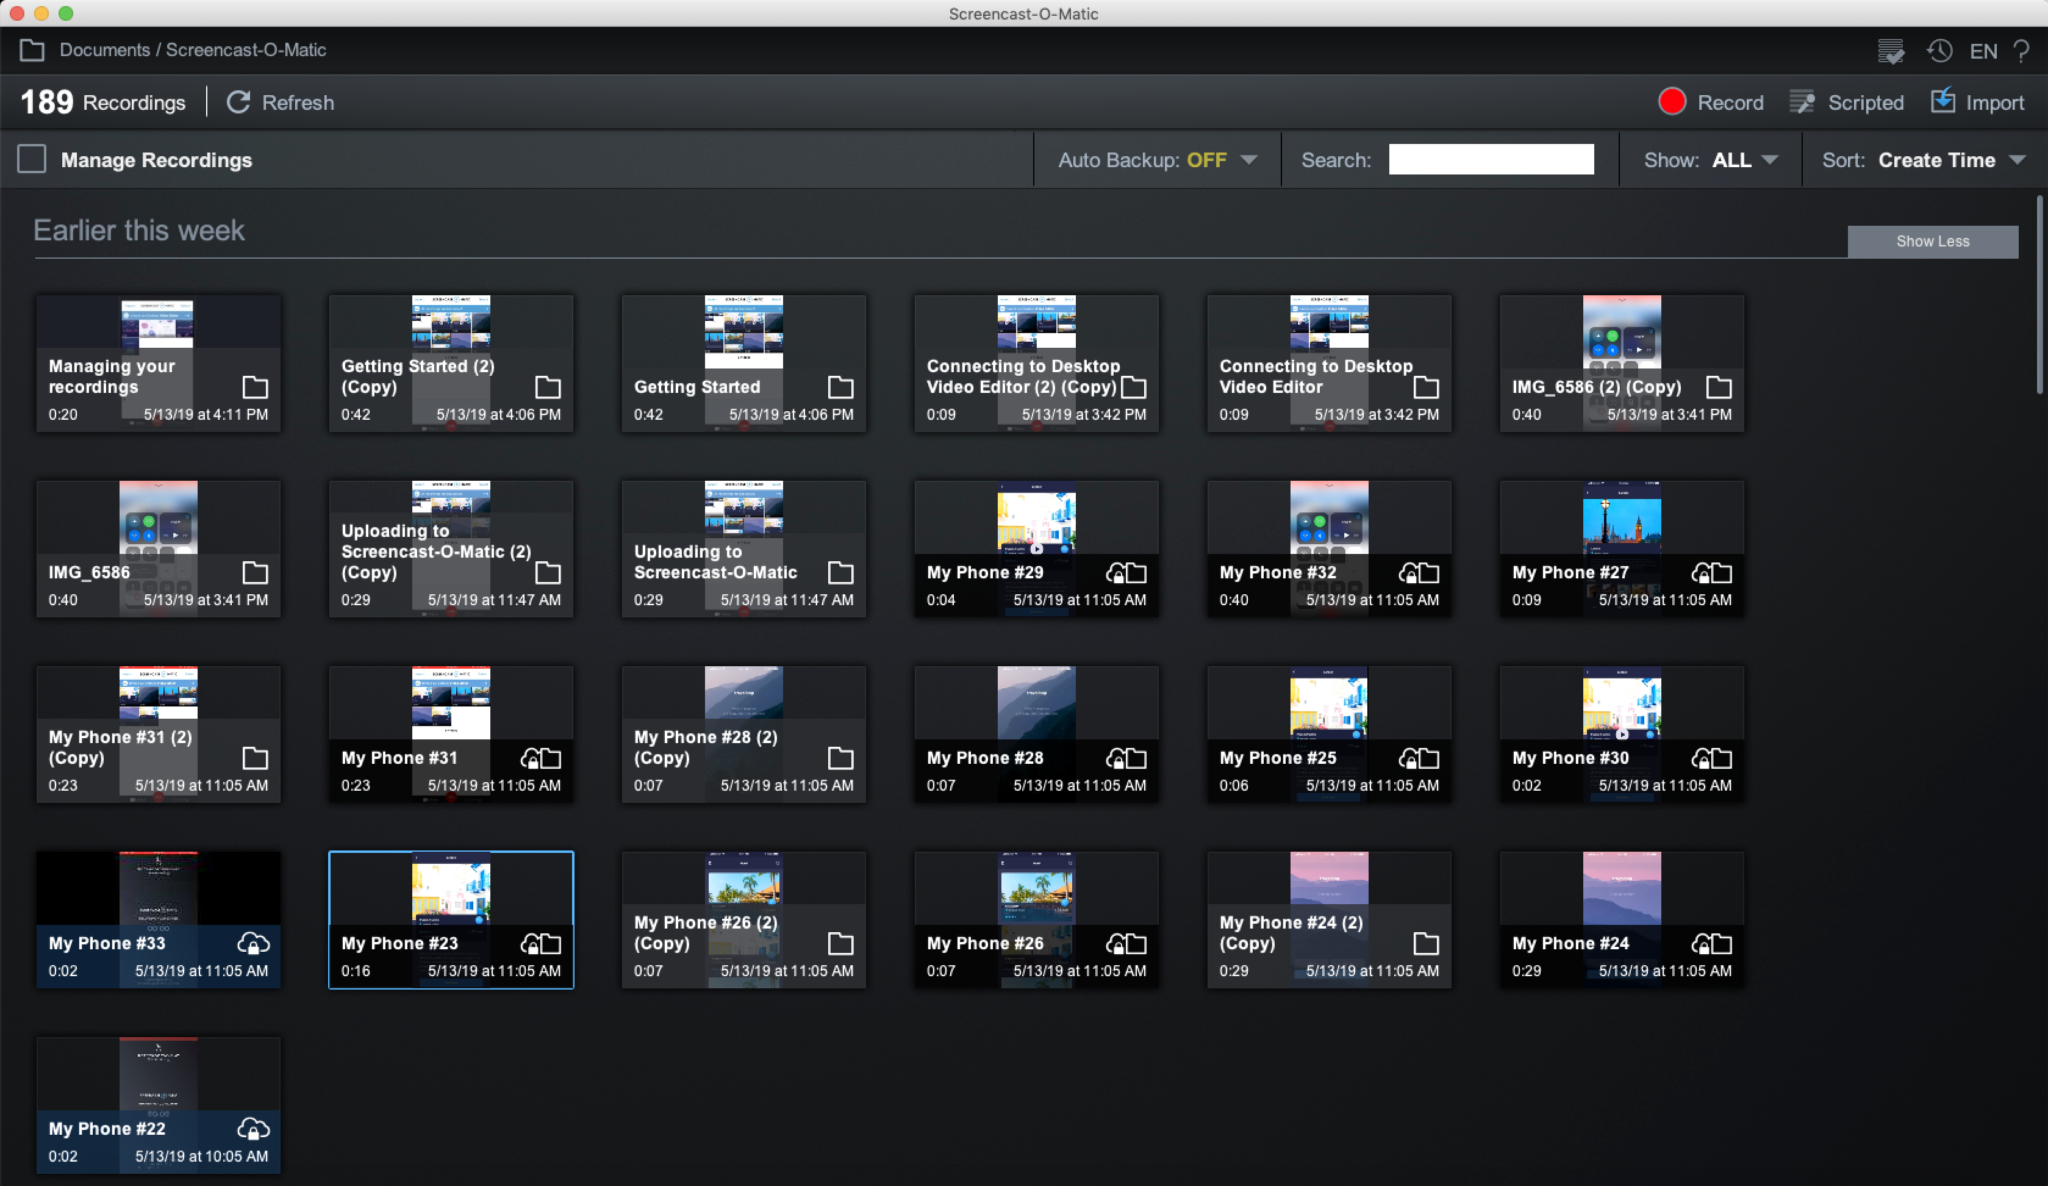
Task: Click folder icon on IMG_6586 card at 3:41 PM
Action: click(255, 573)
